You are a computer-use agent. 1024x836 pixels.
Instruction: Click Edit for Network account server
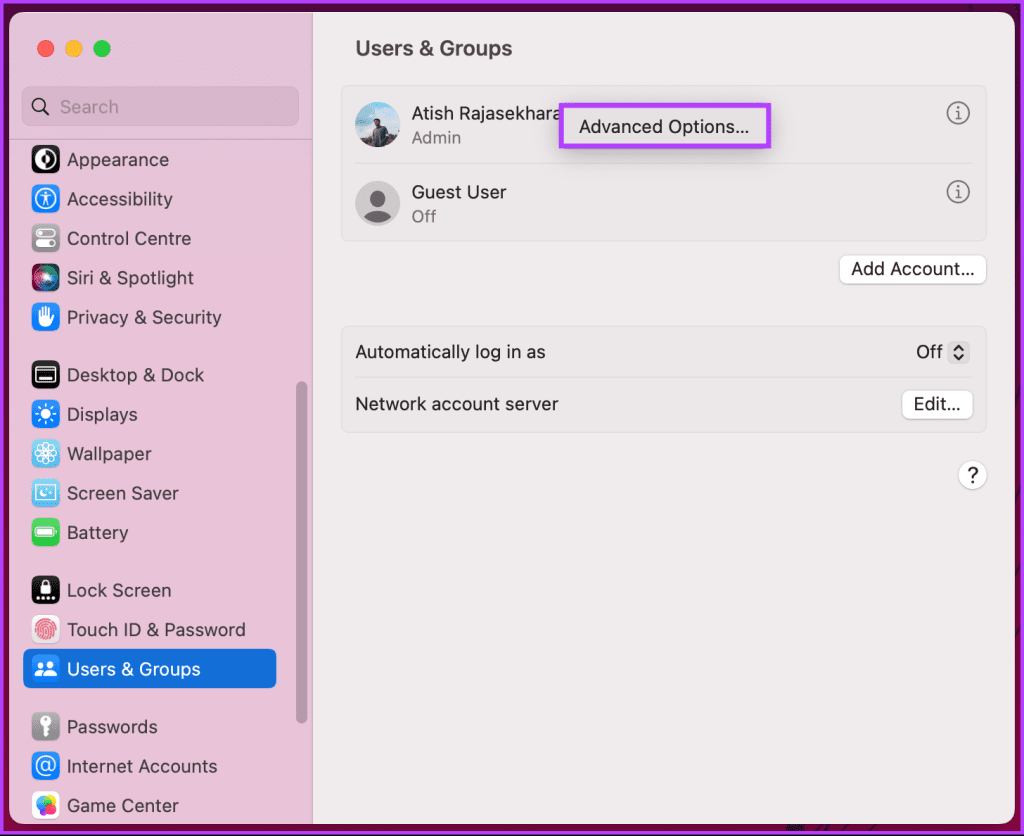pyautogui.click(x=937, y=404)
